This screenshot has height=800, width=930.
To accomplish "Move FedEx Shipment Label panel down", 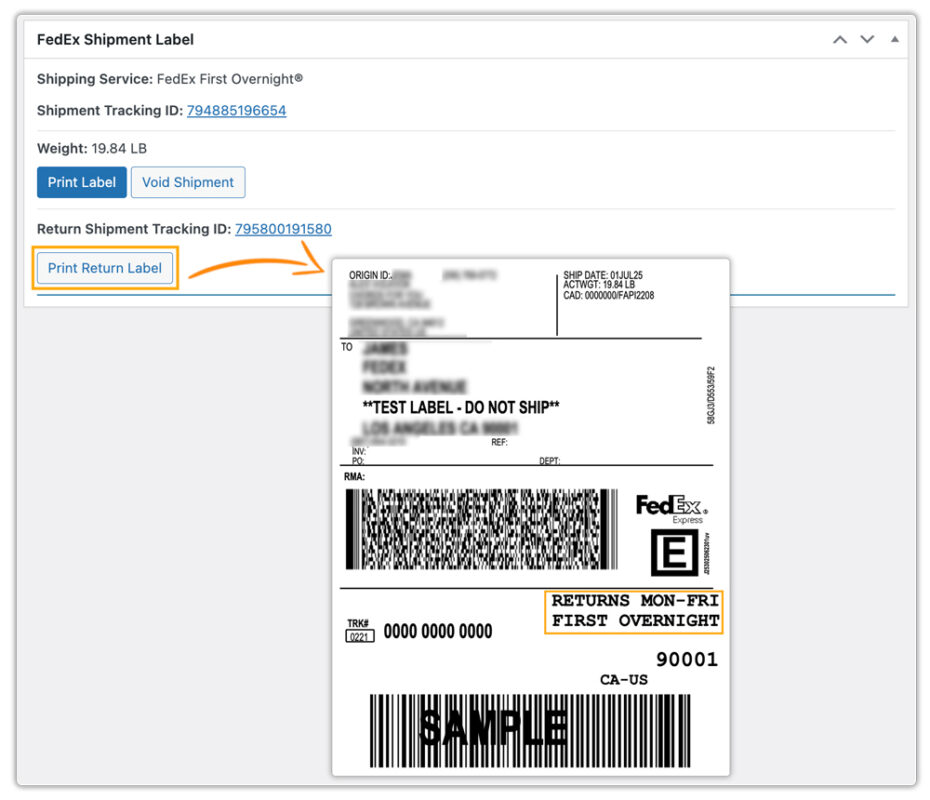I will click(x=867, y=40).
